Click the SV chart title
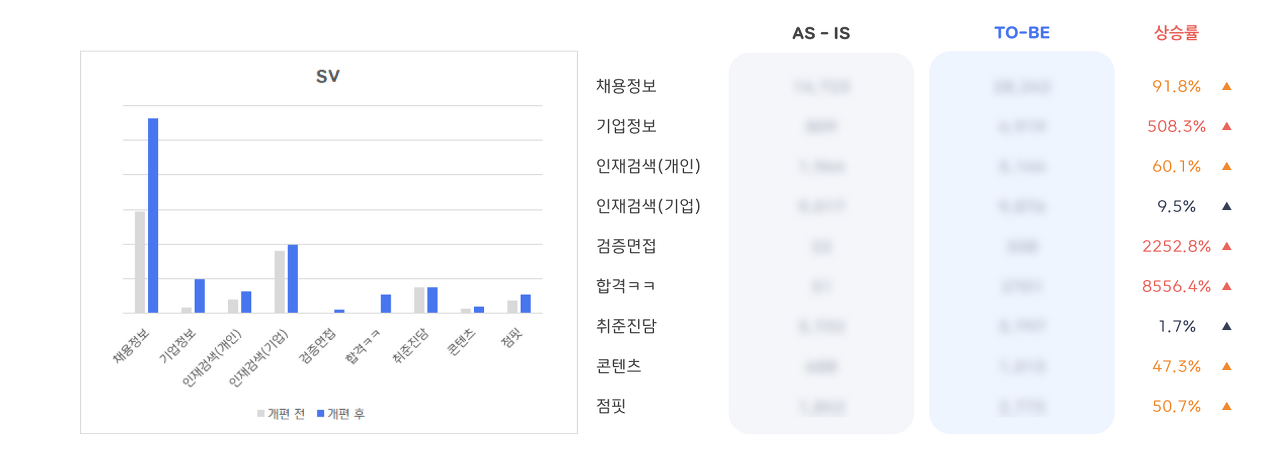1280x456 pixels. [328, 77]
